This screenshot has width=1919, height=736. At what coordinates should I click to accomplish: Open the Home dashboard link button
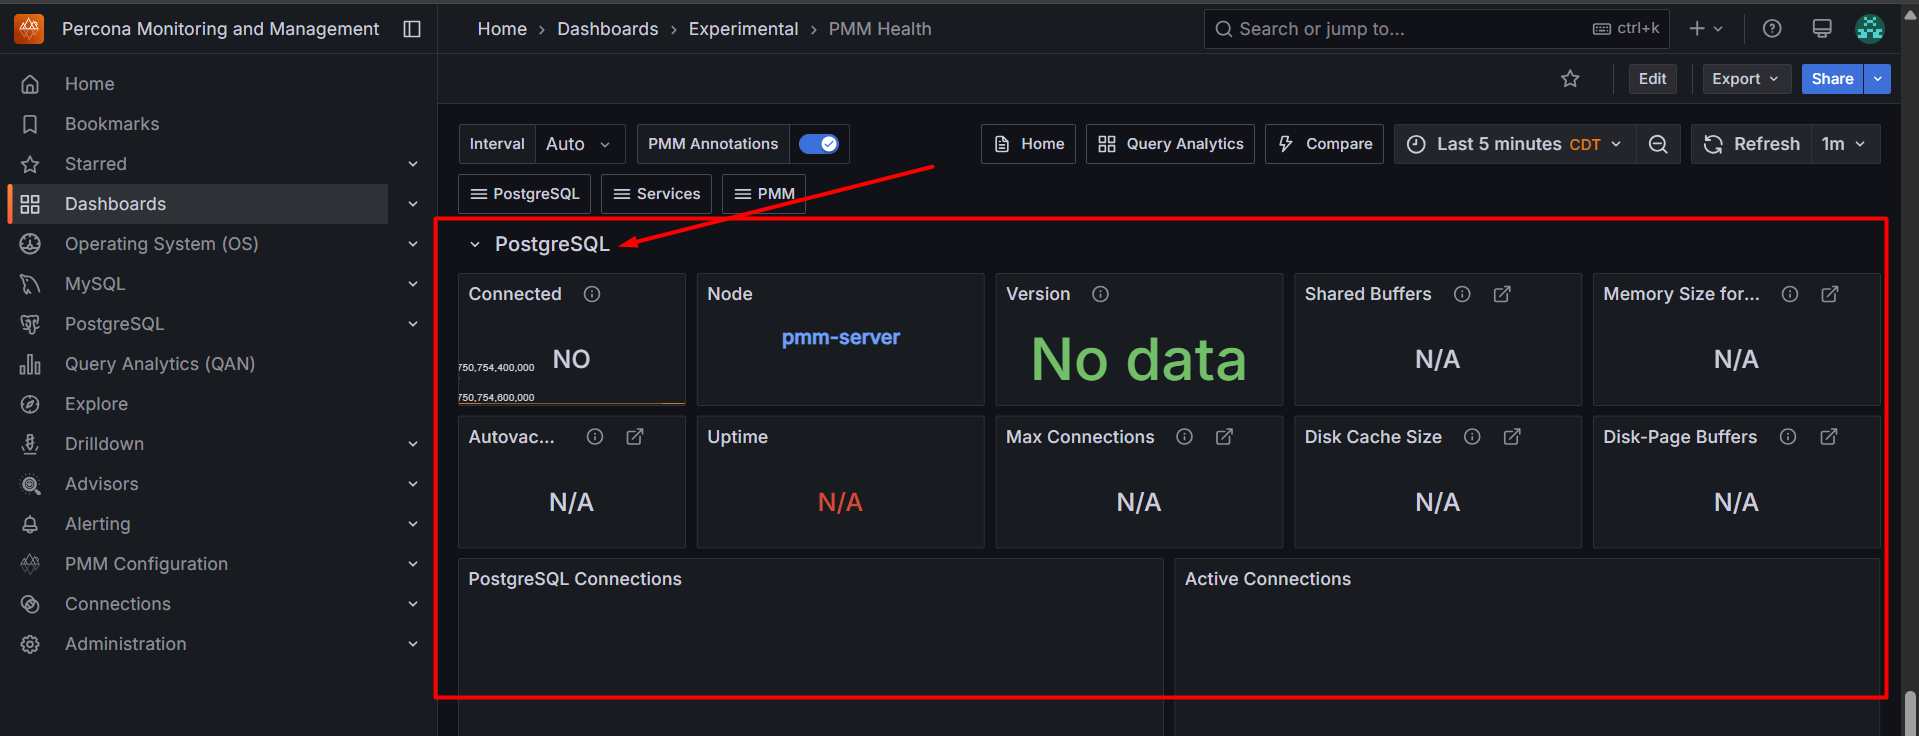1028,144
